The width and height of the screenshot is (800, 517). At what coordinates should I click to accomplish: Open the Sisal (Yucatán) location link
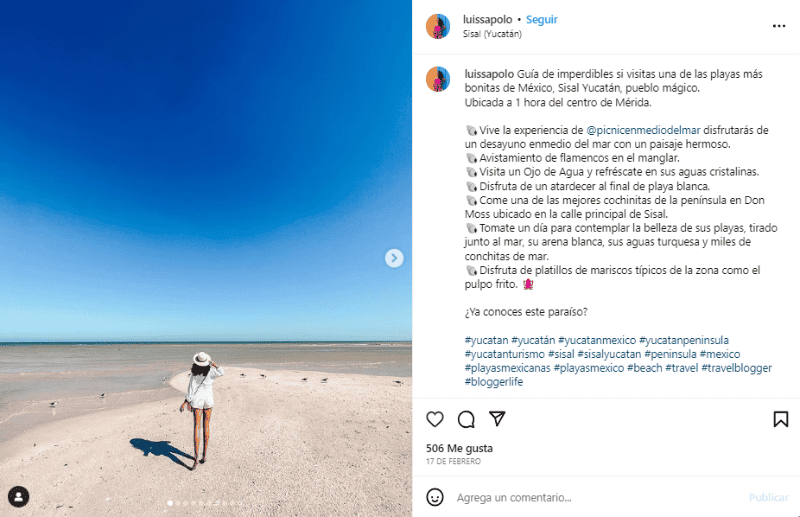coord(492,34)
